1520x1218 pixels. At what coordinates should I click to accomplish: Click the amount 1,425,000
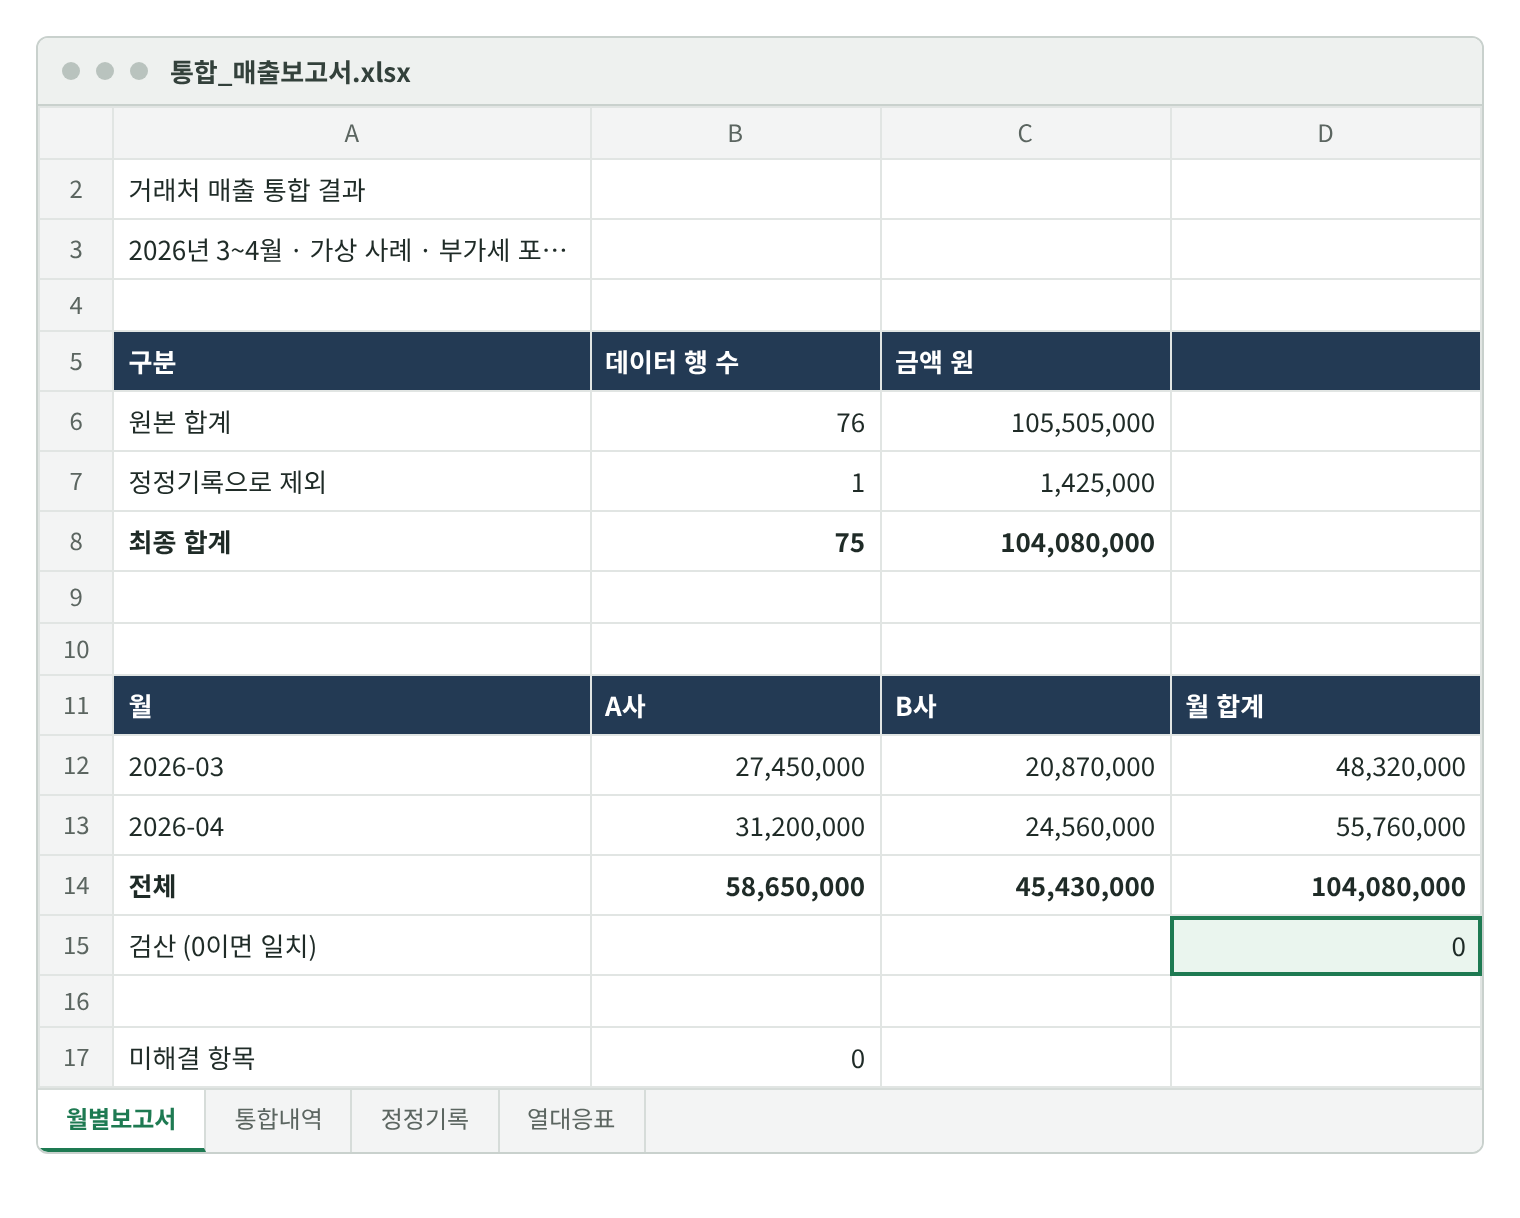[x=1026, y=482]
